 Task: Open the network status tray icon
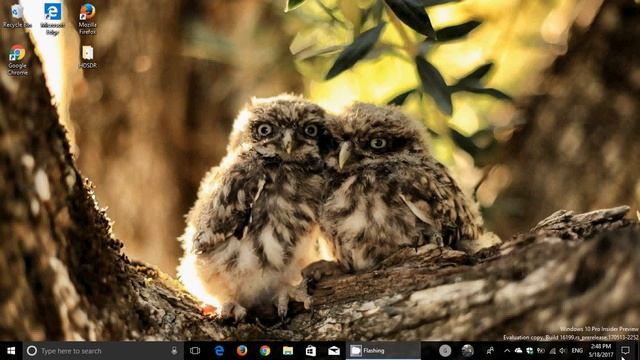(x=553, y=351)
